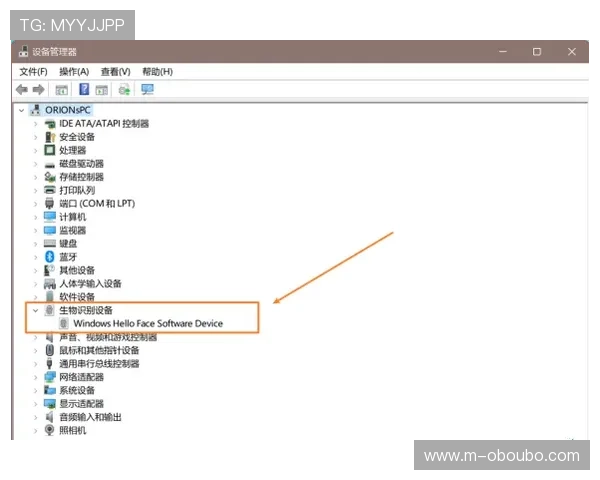Image resolution: width=600 pixels, height=480 pixels.
Task: Click the action pane toolbar icon
Action: pyautogui.click(x=101, y=90)
